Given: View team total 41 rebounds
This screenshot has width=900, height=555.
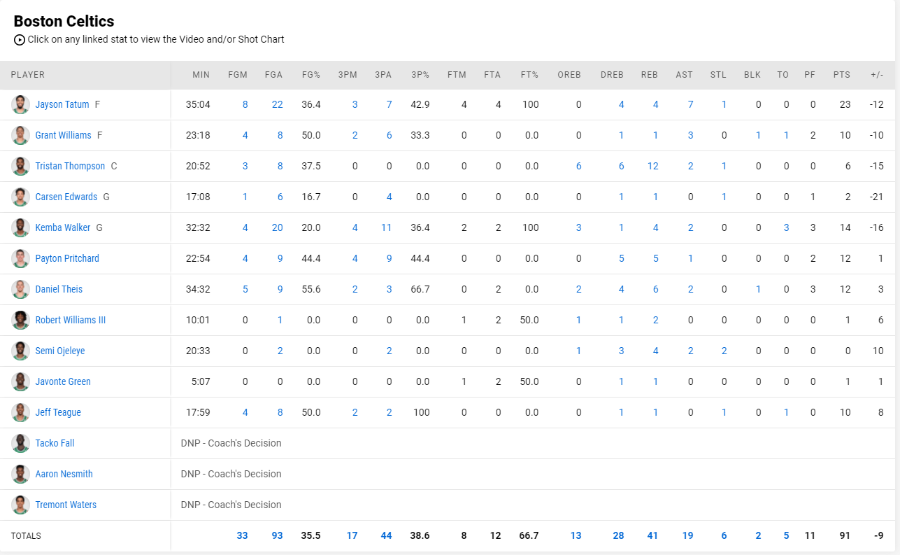Looking at the screenshot, I should pyautogui.click(x=653, y=535).
